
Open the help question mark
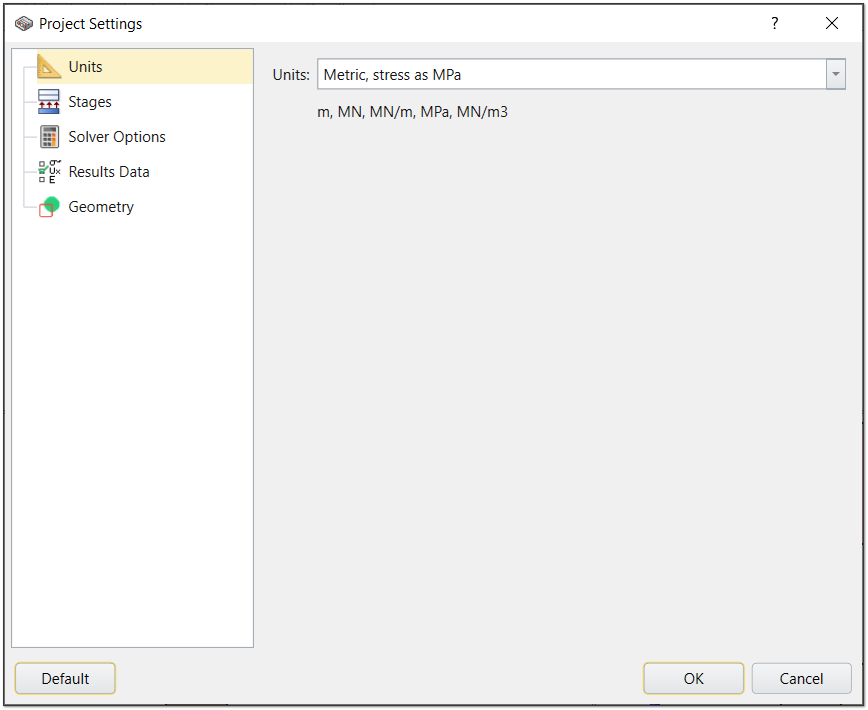point(775,23)
